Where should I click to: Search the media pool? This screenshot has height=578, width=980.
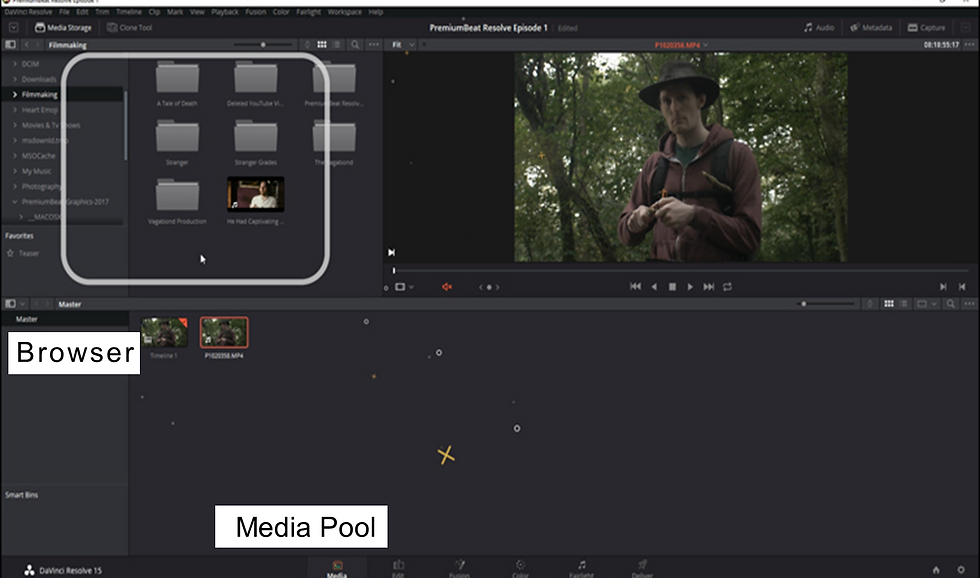(x=951, y=304)
